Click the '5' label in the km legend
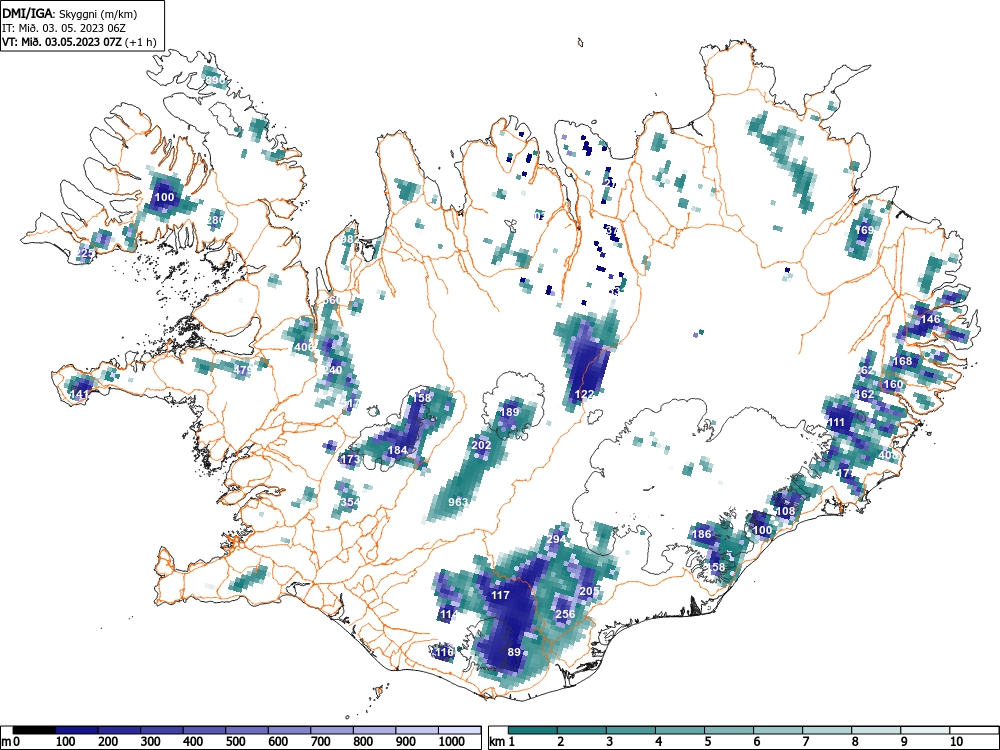 707,741
